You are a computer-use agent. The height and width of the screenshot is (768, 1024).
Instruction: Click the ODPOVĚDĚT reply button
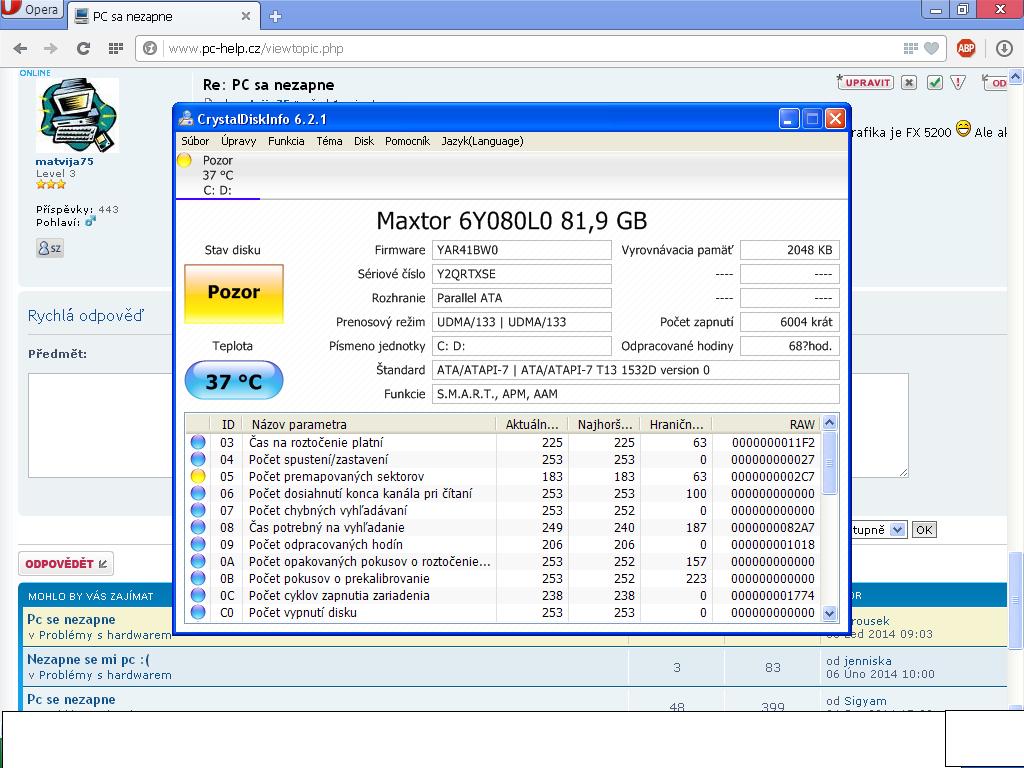pyautogui.click(x=66, y=564)
